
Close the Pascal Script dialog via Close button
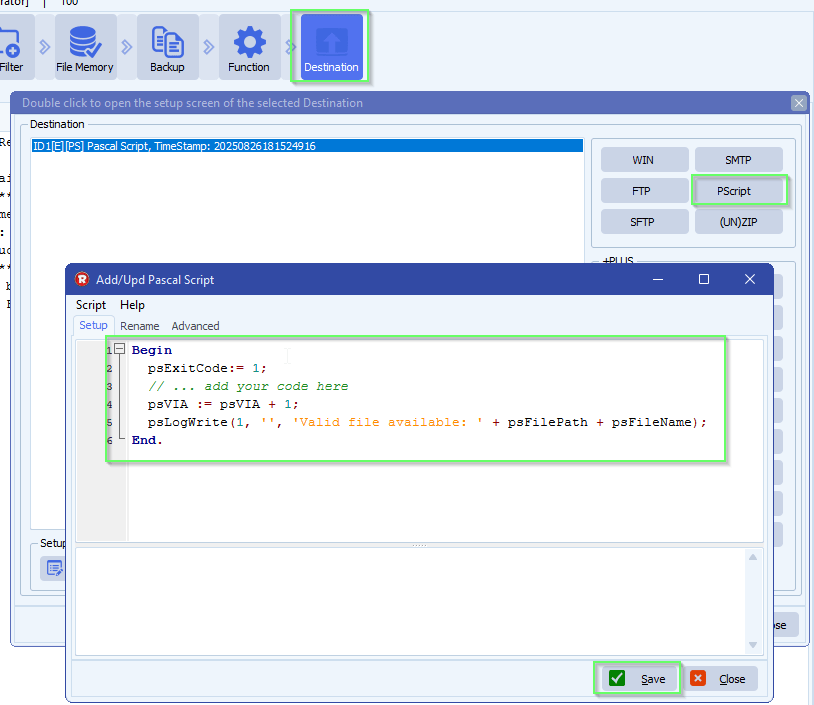[719, 679]
